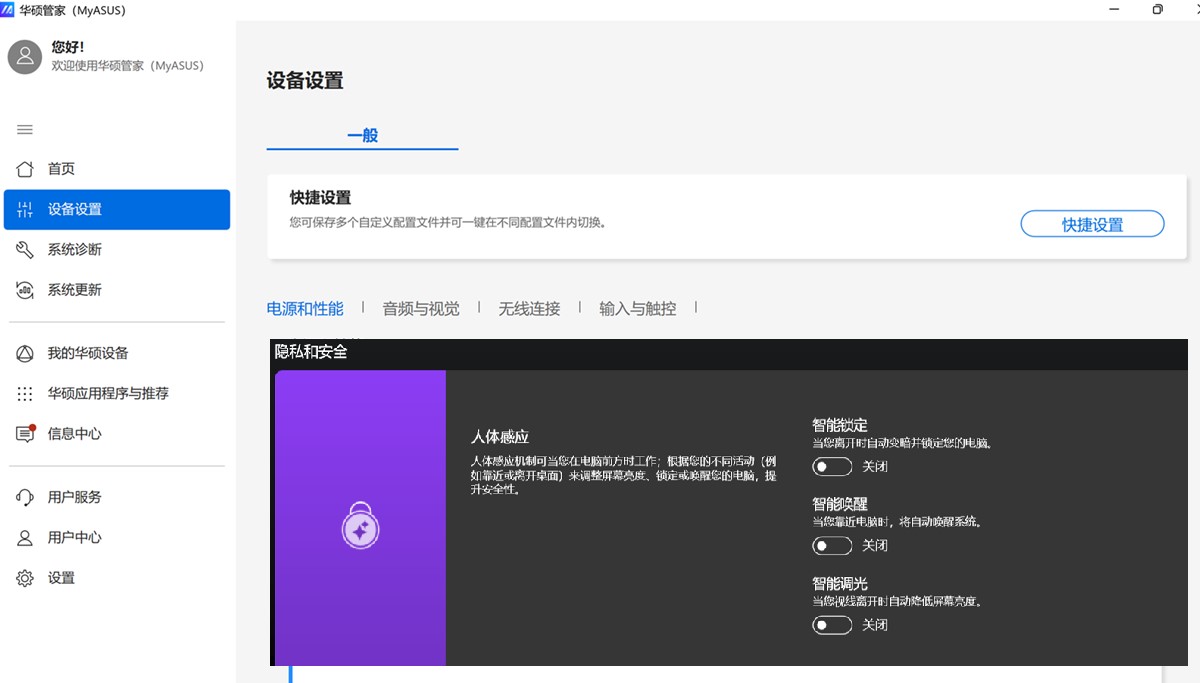Collapse the sidebar with hamburger icon
The height and width of the screenshot is (683, 1200).
[25, 130]
